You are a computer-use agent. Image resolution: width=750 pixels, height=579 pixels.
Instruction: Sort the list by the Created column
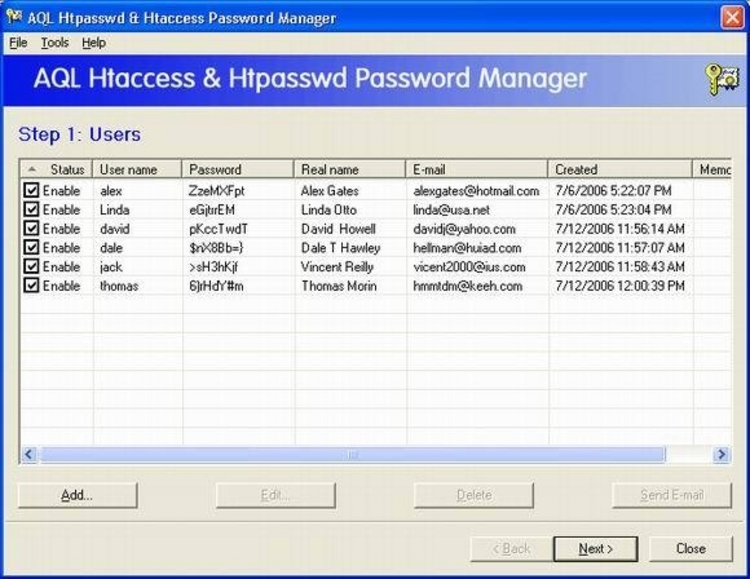coord(618,169)
